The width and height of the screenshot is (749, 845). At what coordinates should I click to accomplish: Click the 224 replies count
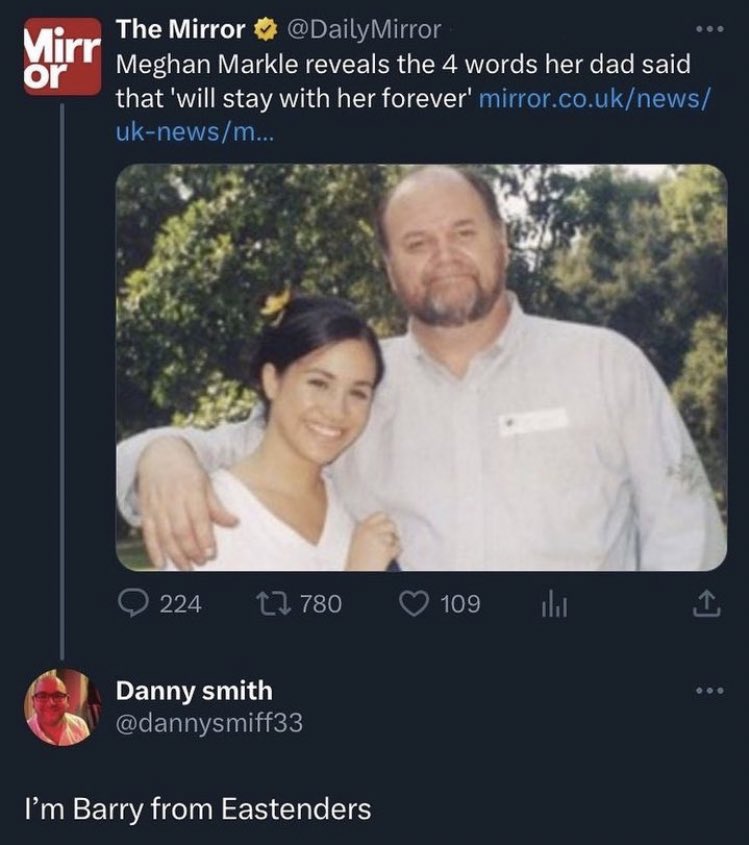point(181,604)
